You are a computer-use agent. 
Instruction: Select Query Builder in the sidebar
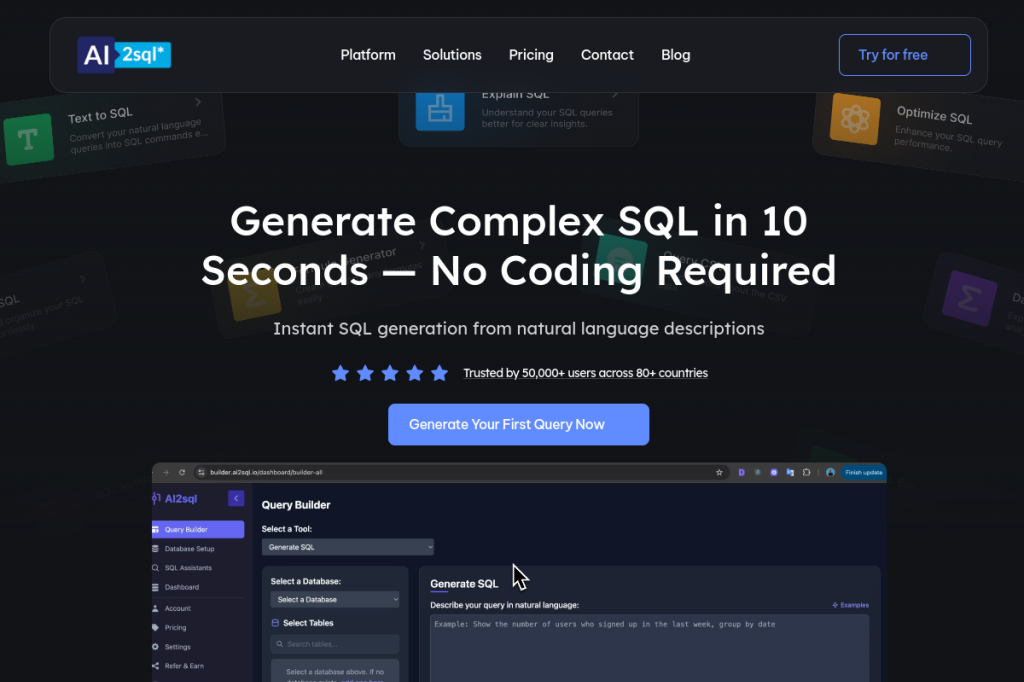tap(198, 529)
